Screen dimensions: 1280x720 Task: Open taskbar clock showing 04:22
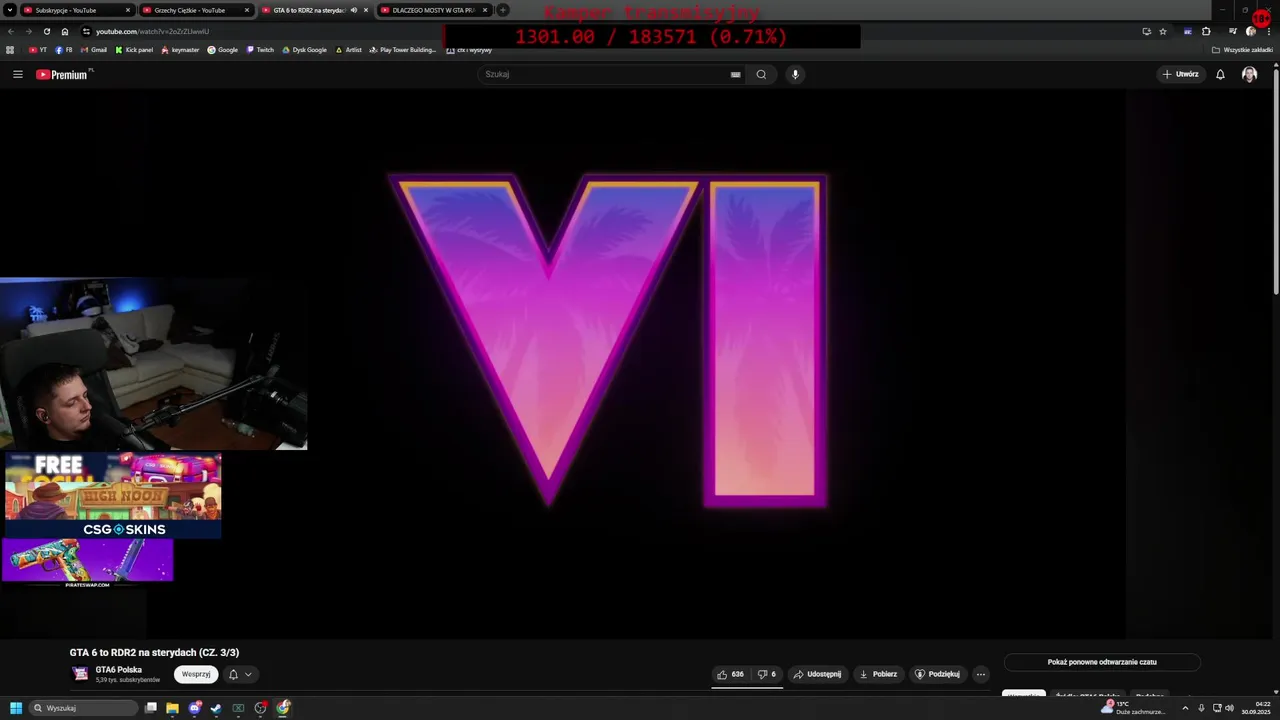1256,708
